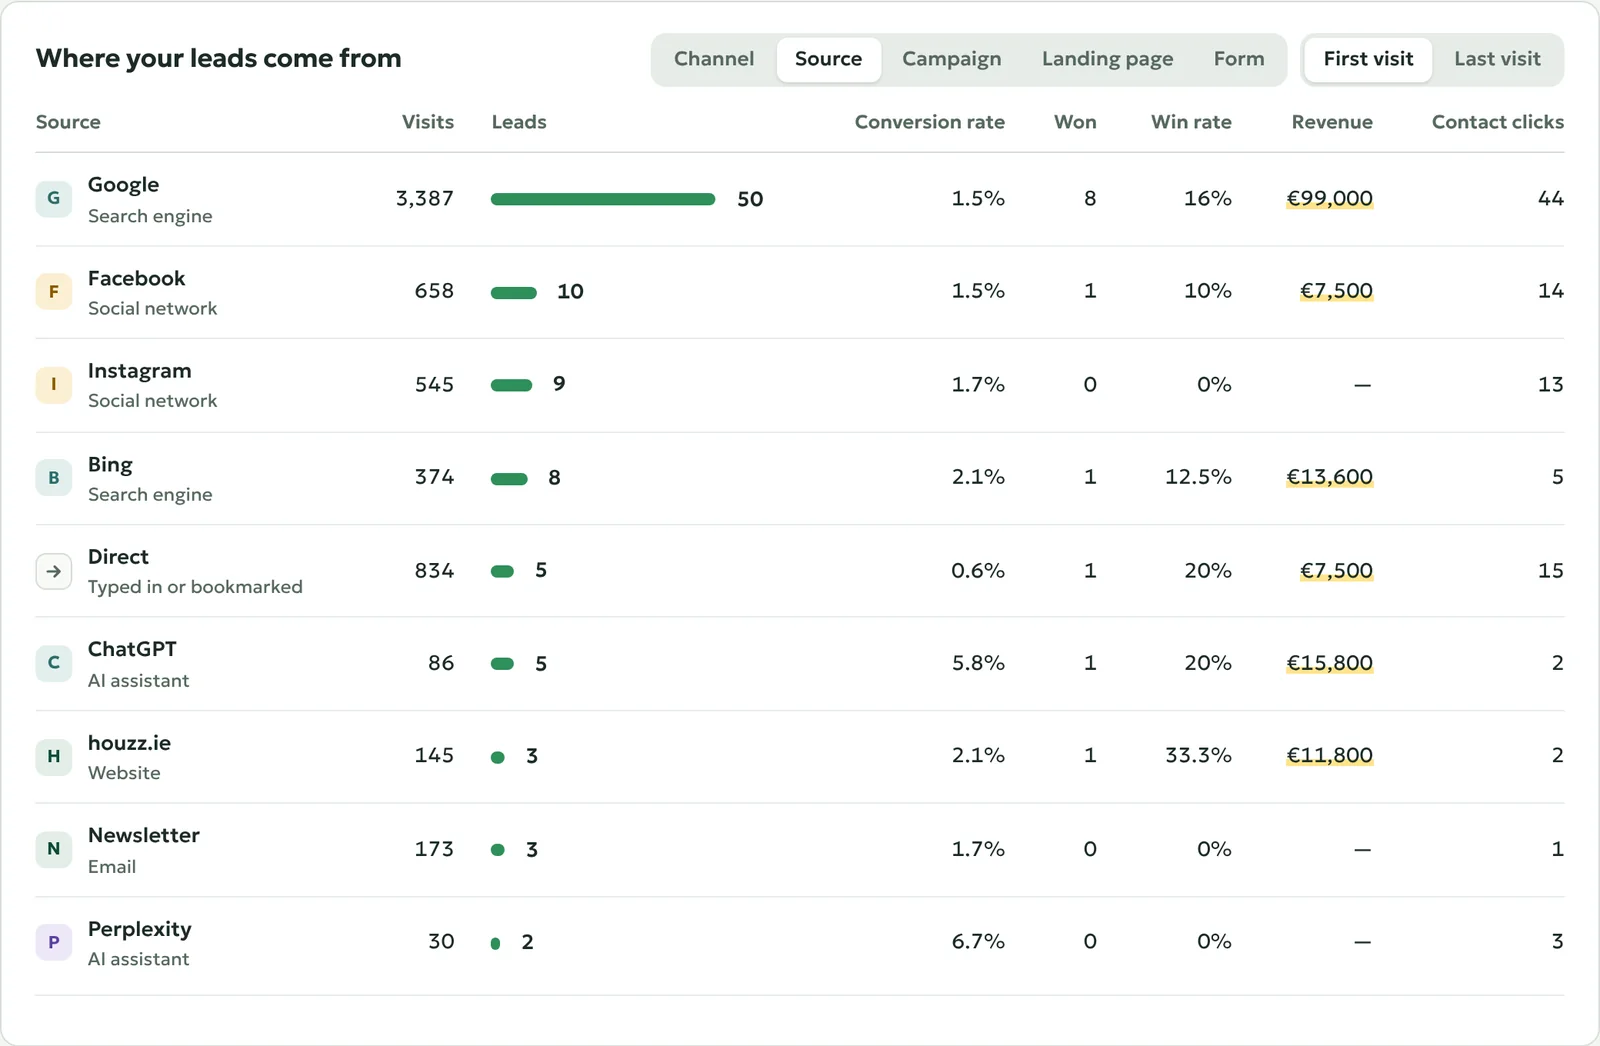The height and width of the screenshot is (1046, 1600).
Task: Switch to the Channel tab
Action: (714, 59)
